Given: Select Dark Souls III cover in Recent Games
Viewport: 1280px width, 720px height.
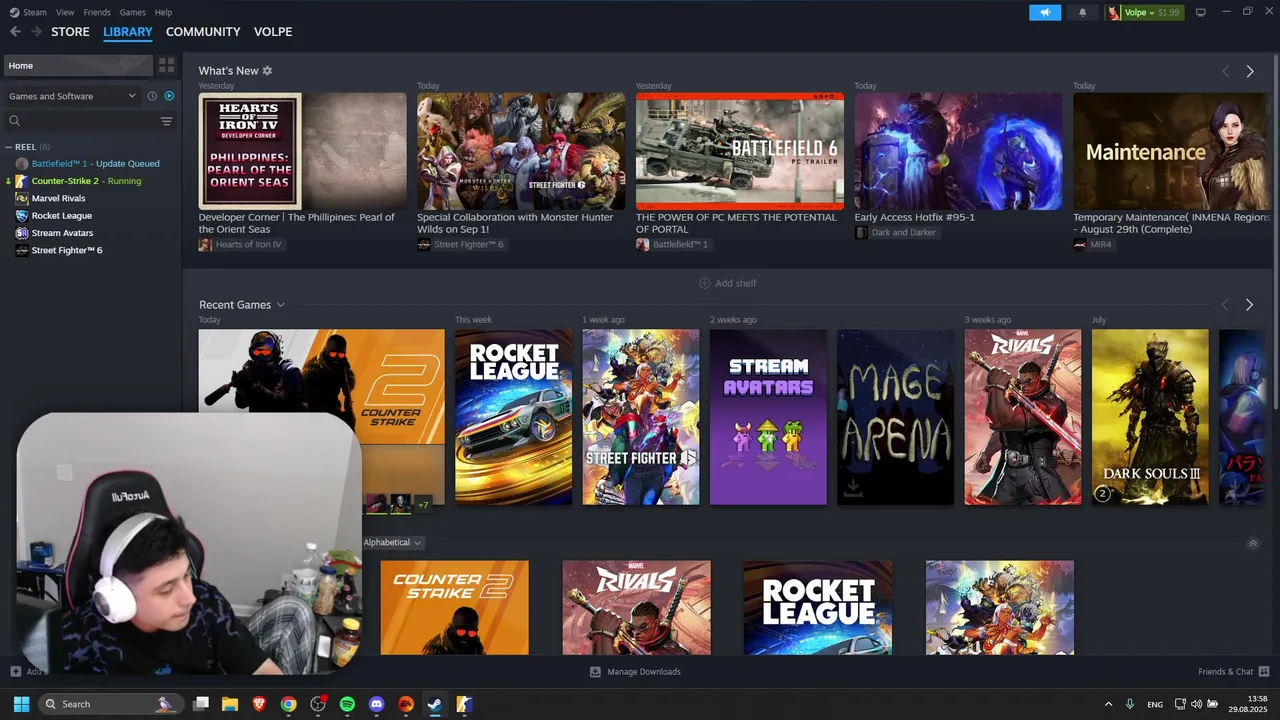Looking at the screenshot, I should pos(1150,417).
